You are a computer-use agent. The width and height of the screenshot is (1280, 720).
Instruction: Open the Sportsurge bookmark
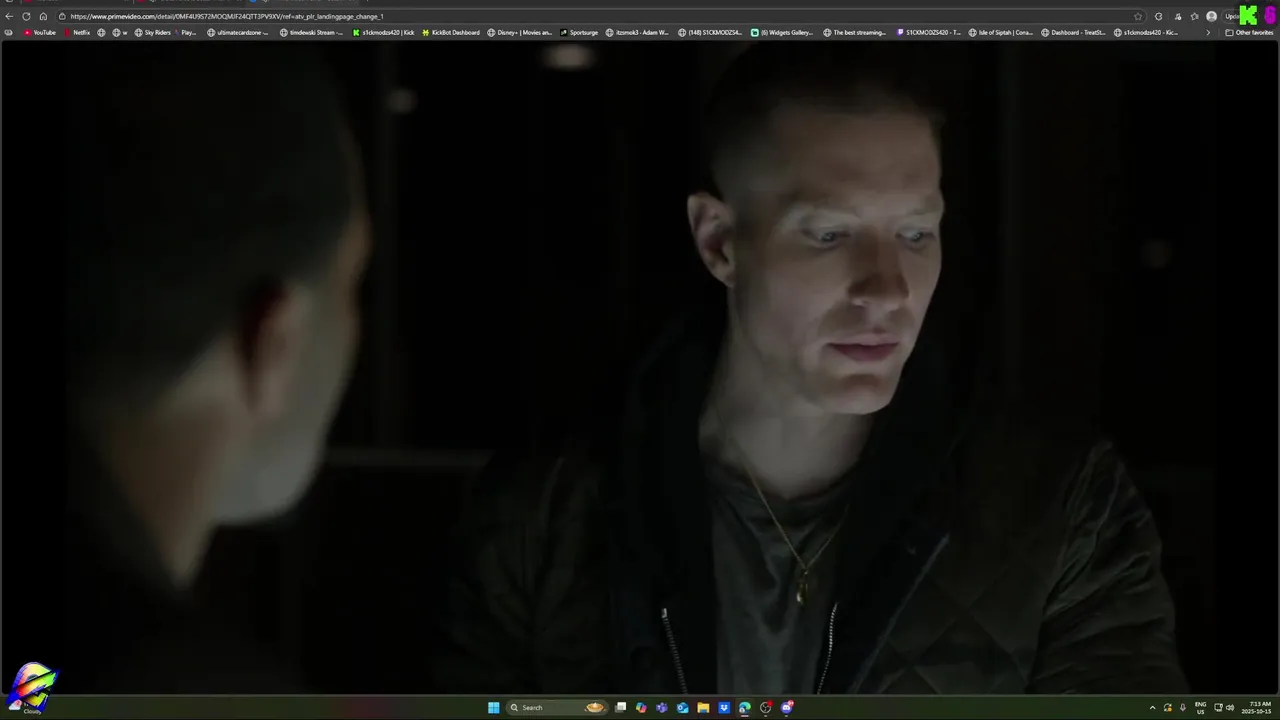[579, 33]
